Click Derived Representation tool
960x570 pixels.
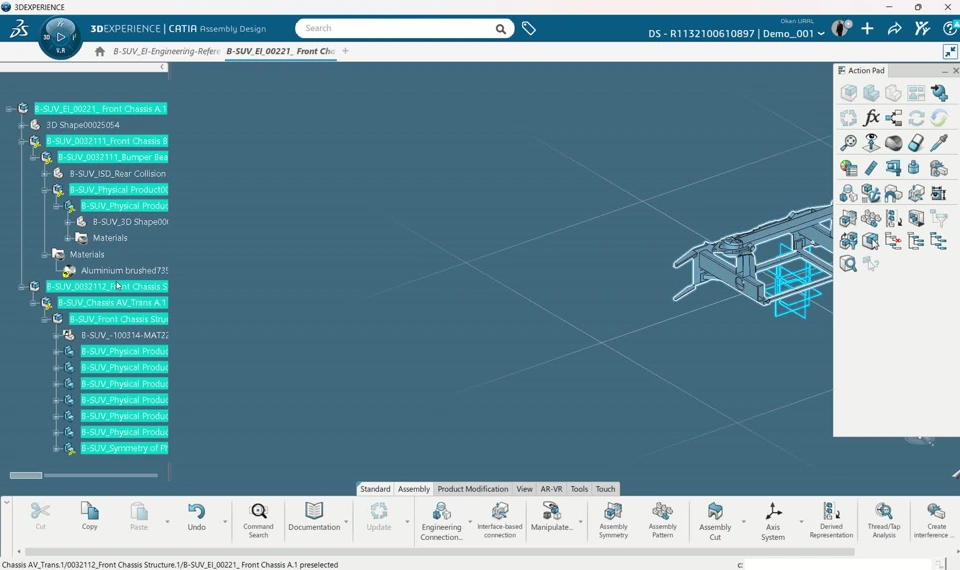[831, 520]
